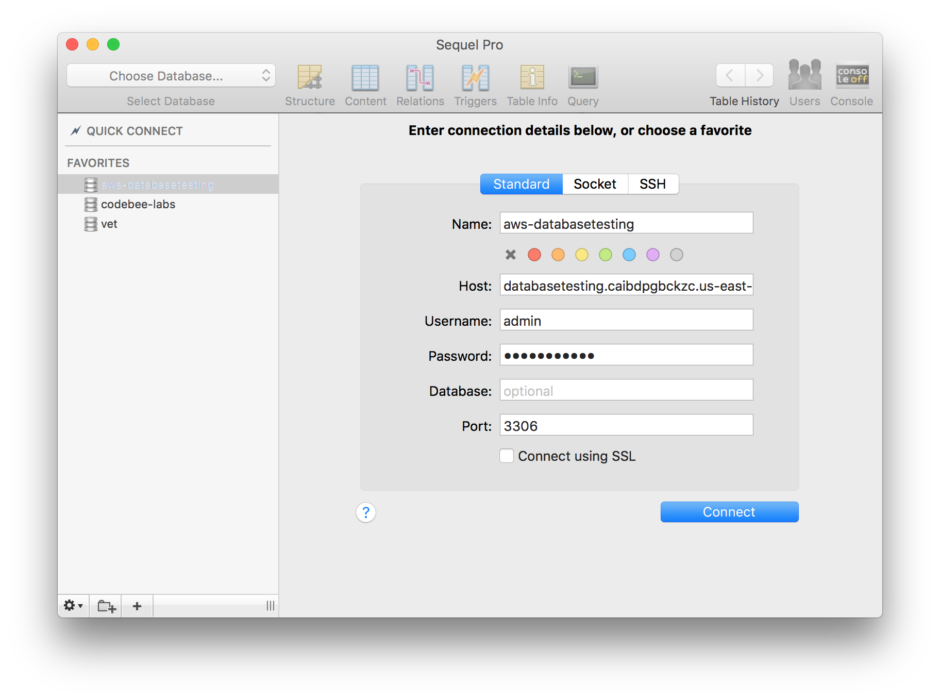Click the optional Database field

(x=626, y=391)
